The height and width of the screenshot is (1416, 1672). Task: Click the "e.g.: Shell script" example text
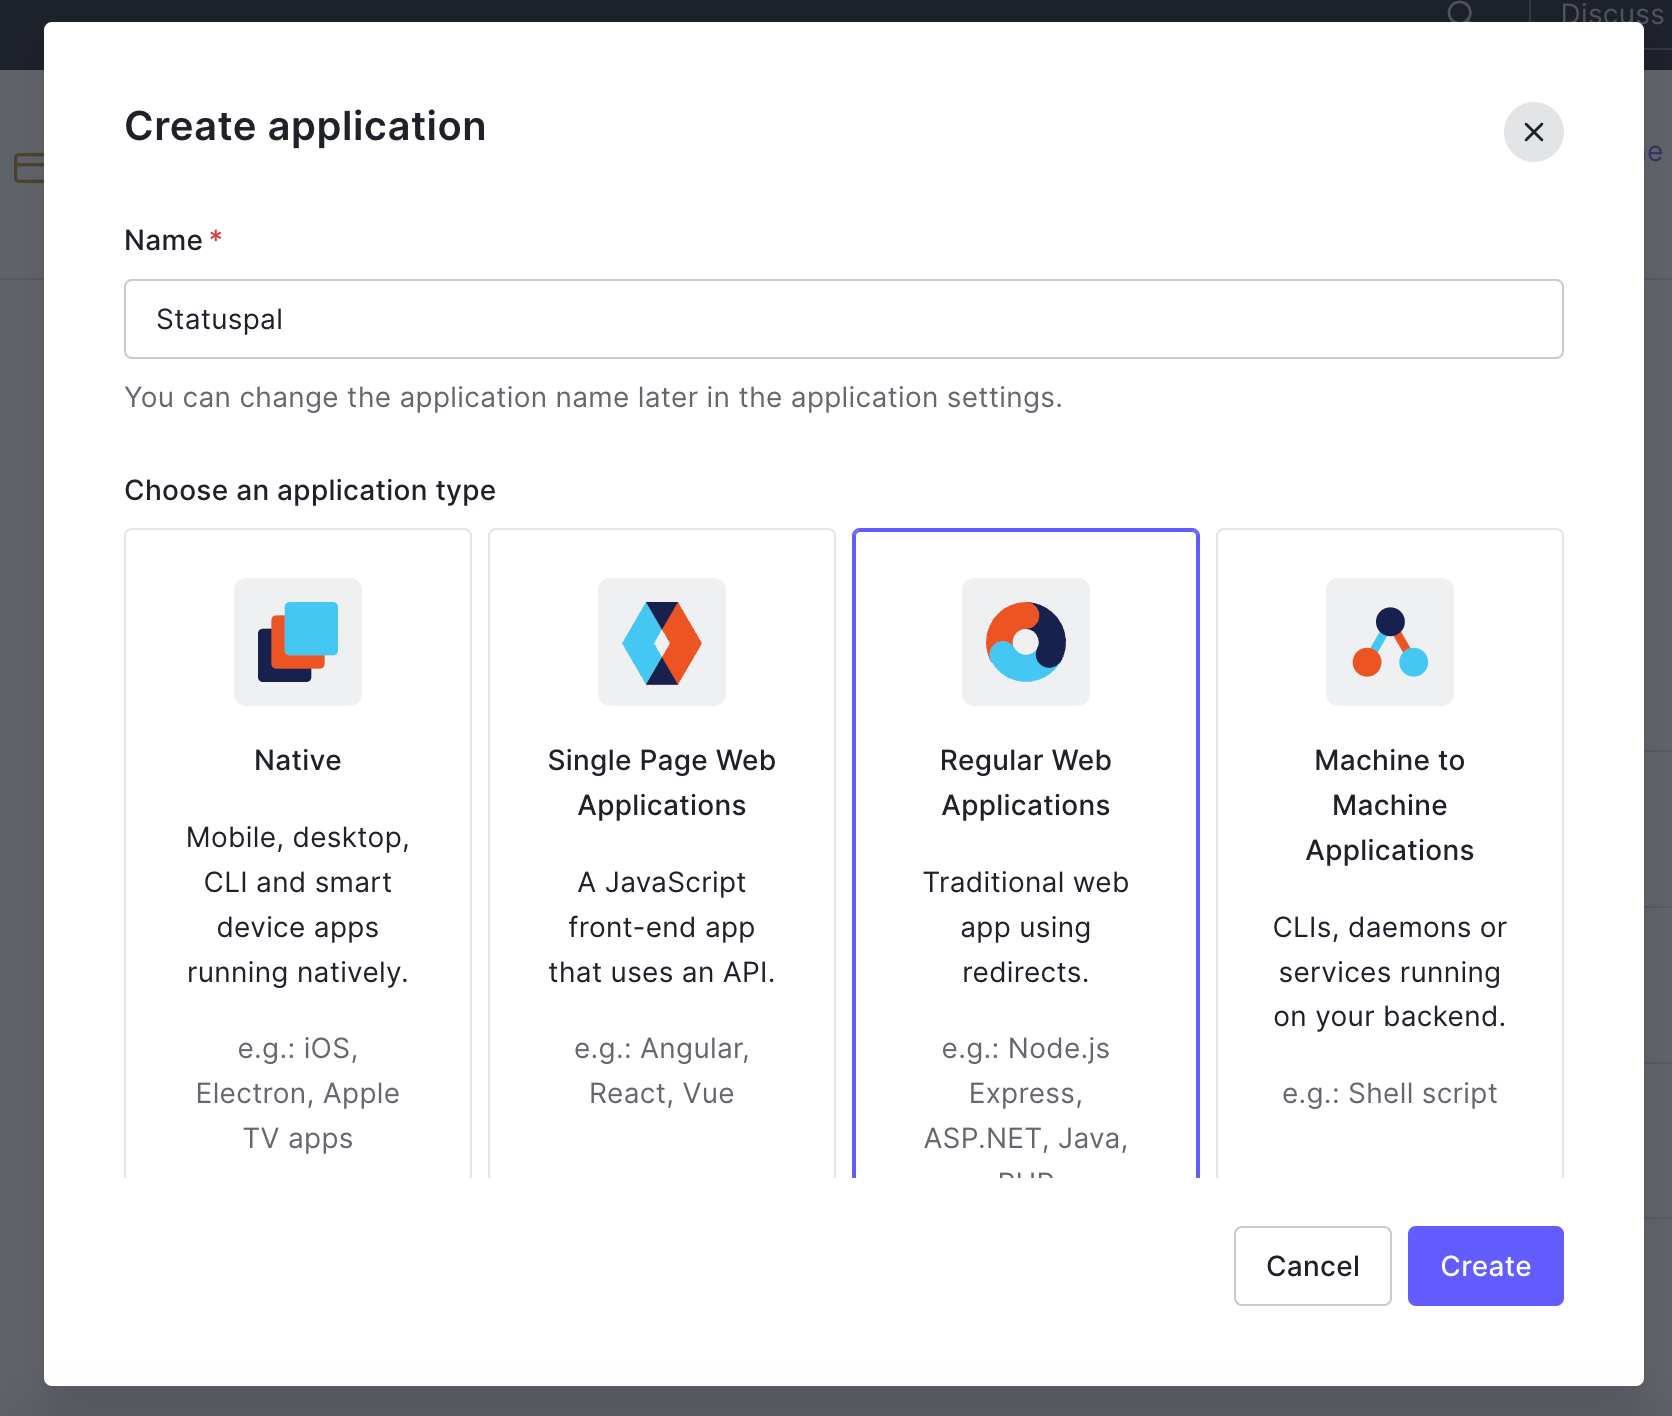[1390, 1093]
